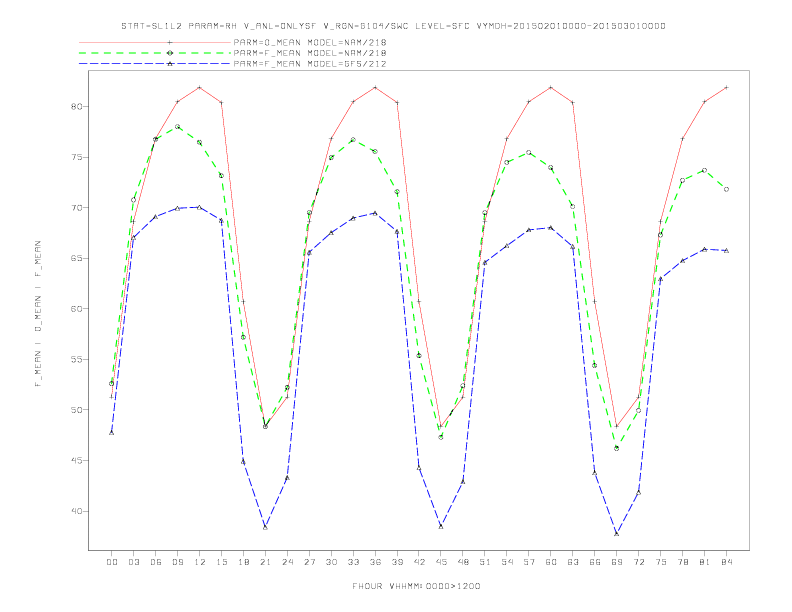Viewport: 792px width, 612px height.
Task: Click the red solid line legend sample
Action: pos(155,42)
